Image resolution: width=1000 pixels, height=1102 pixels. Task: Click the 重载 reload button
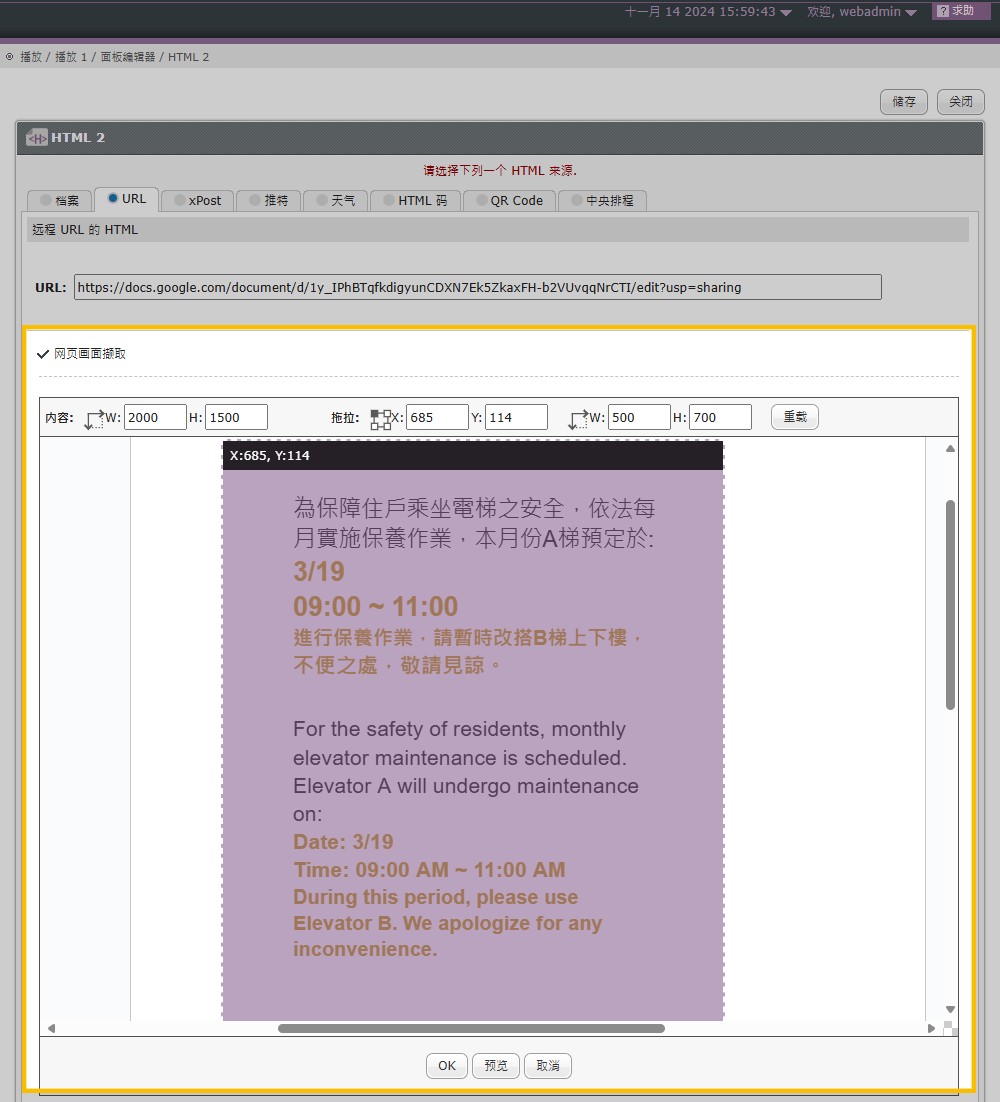(795, 417)
